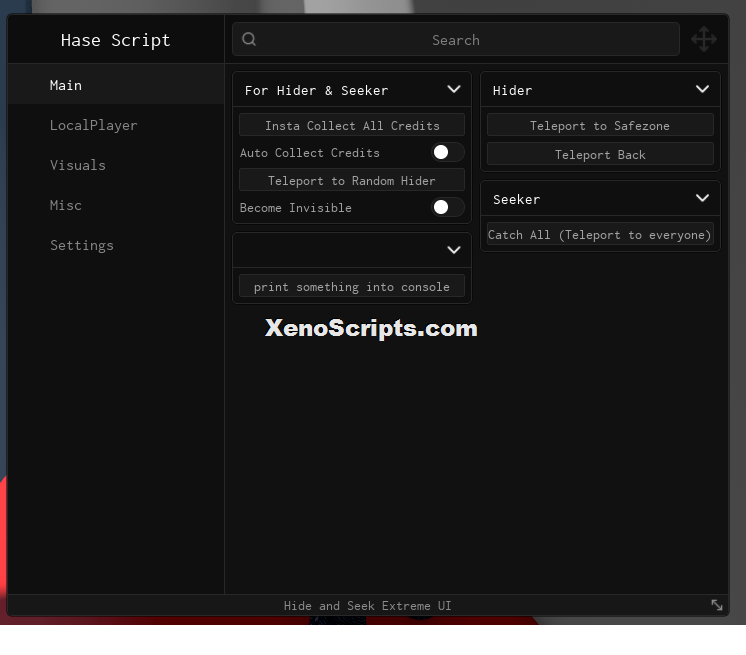Open the Misc tab
This screenshot has width=746, height=655.
click(66, 205)
